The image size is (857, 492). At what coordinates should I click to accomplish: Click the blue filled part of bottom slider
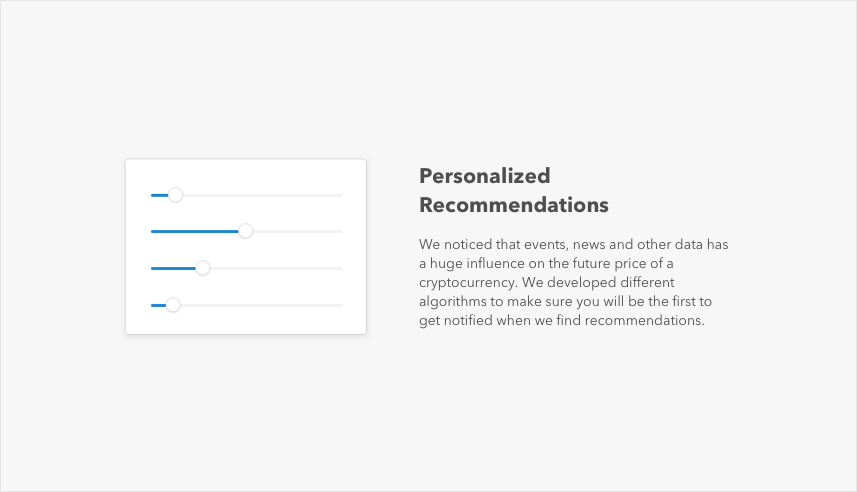coord(157,305)
